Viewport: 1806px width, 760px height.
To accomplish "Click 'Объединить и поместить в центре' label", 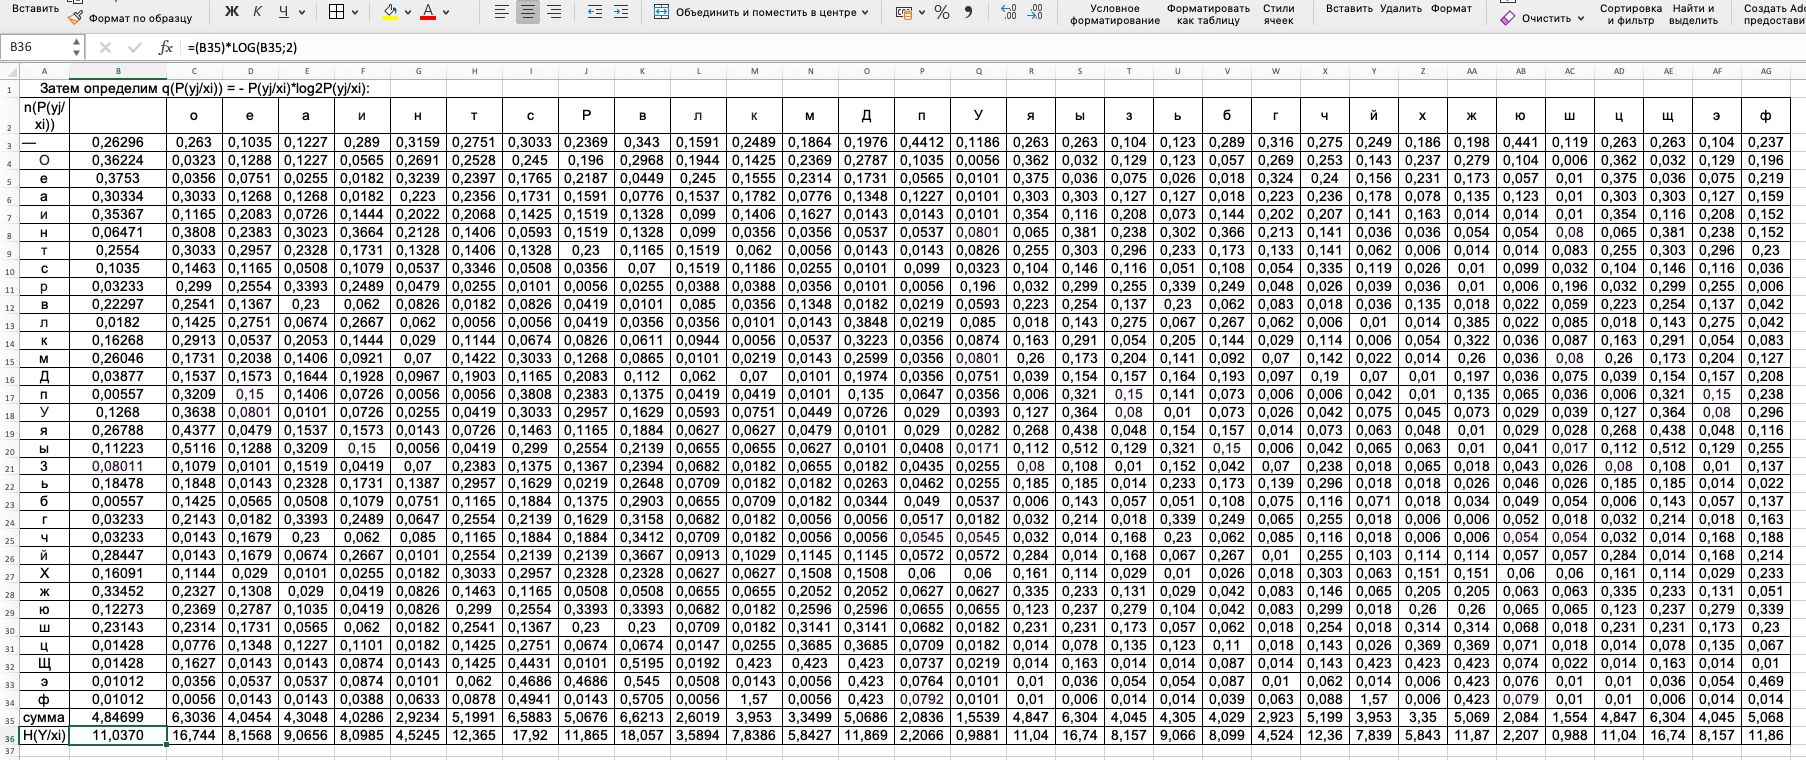I will [x=765, y=12].
